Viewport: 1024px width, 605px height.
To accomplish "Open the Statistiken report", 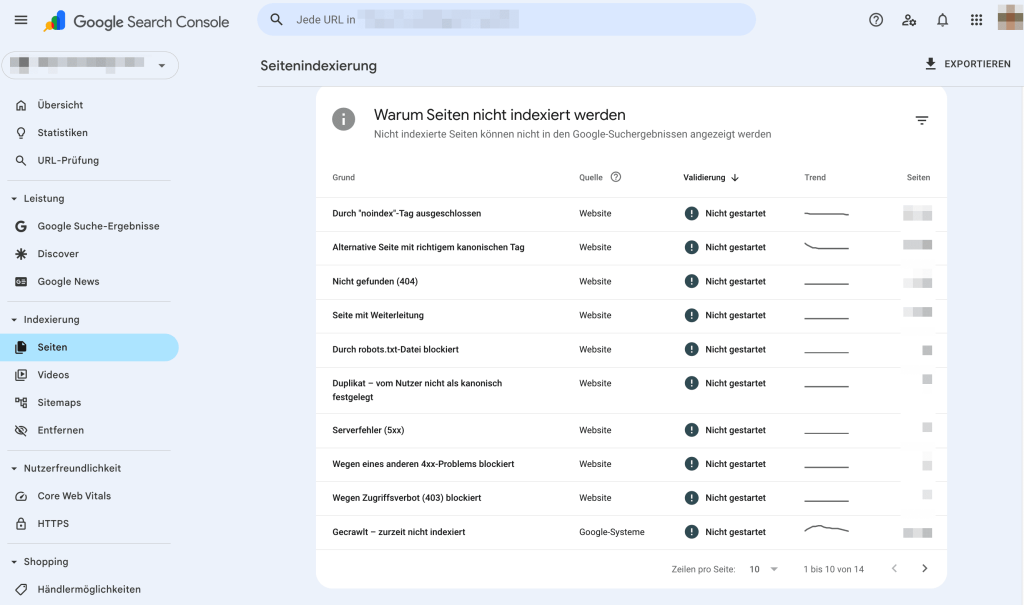I will click(64, 132).
